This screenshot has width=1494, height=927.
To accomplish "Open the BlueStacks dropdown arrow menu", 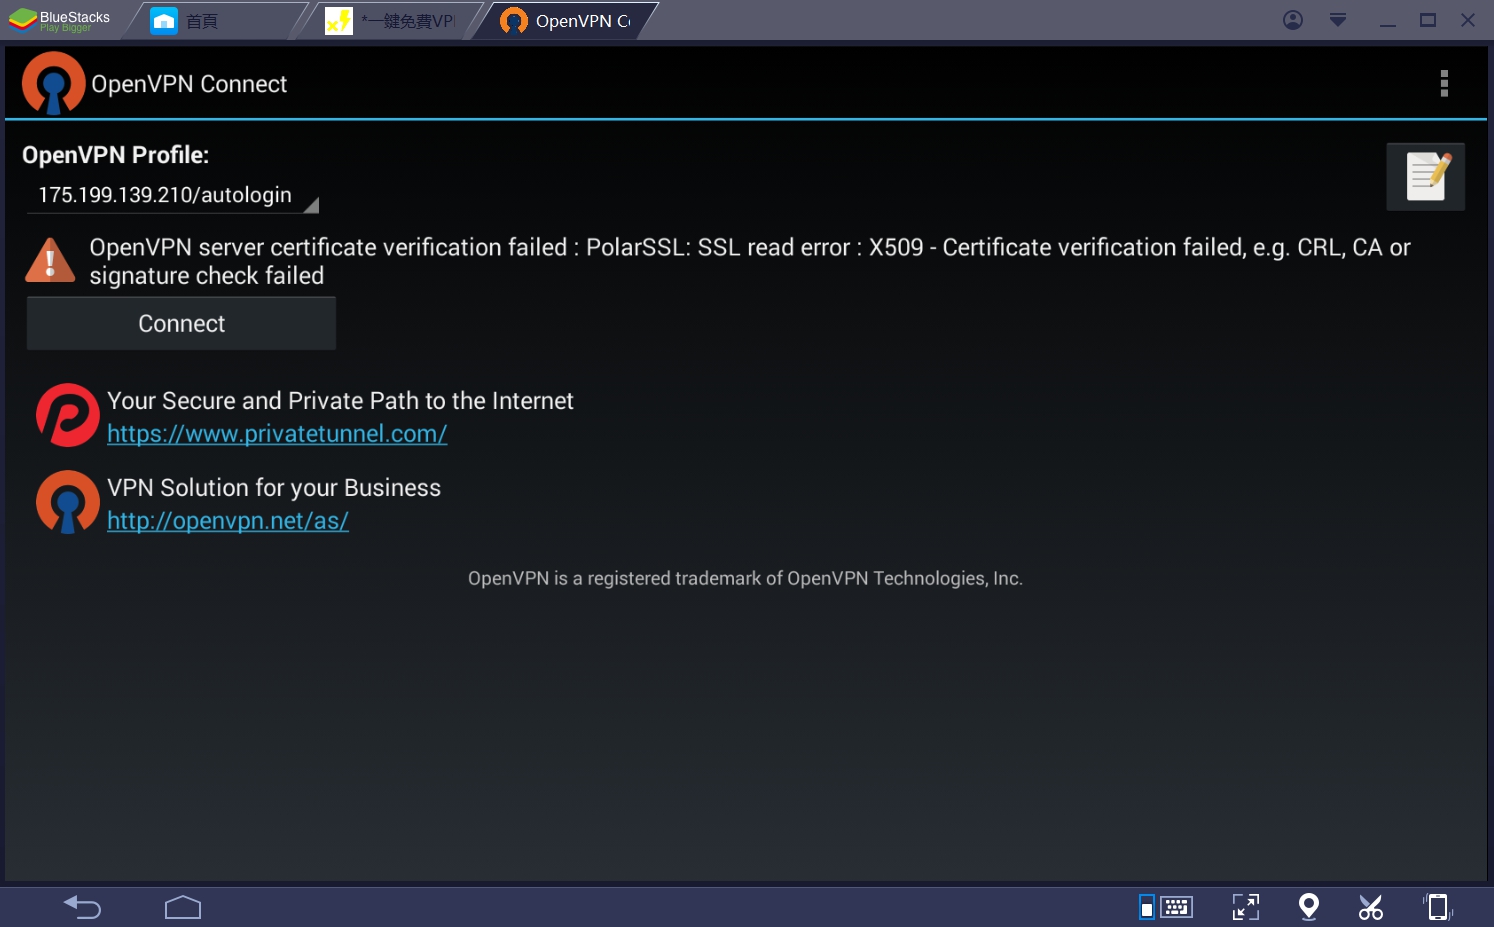I will (x=1338, y=20).
